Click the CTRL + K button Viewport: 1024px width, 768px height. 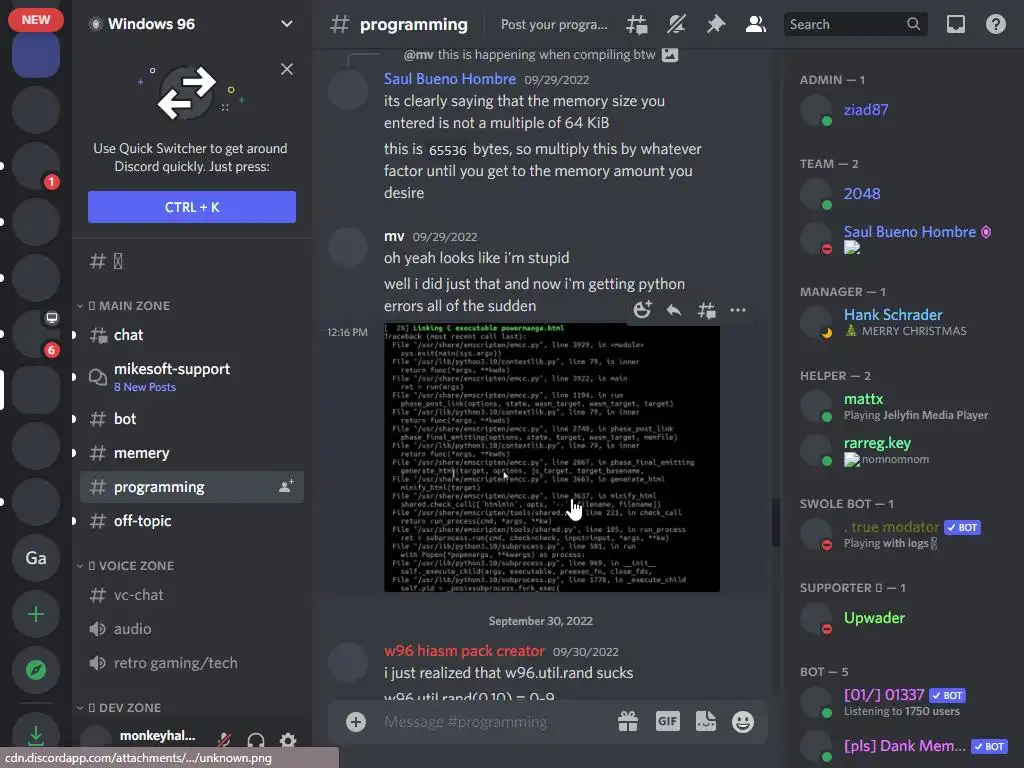(x=191, y=207)
